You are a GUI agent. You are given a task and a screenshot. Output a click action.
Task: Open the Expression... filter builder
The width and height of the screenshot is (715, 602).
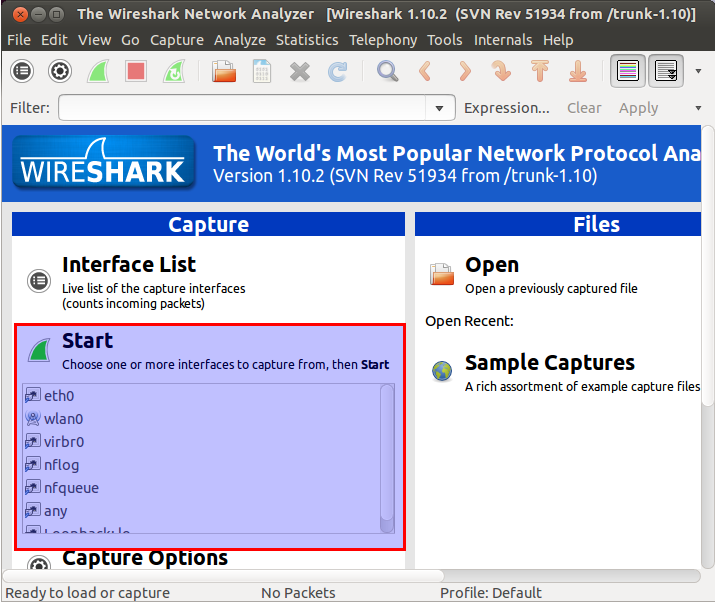(x=507, y=108)
